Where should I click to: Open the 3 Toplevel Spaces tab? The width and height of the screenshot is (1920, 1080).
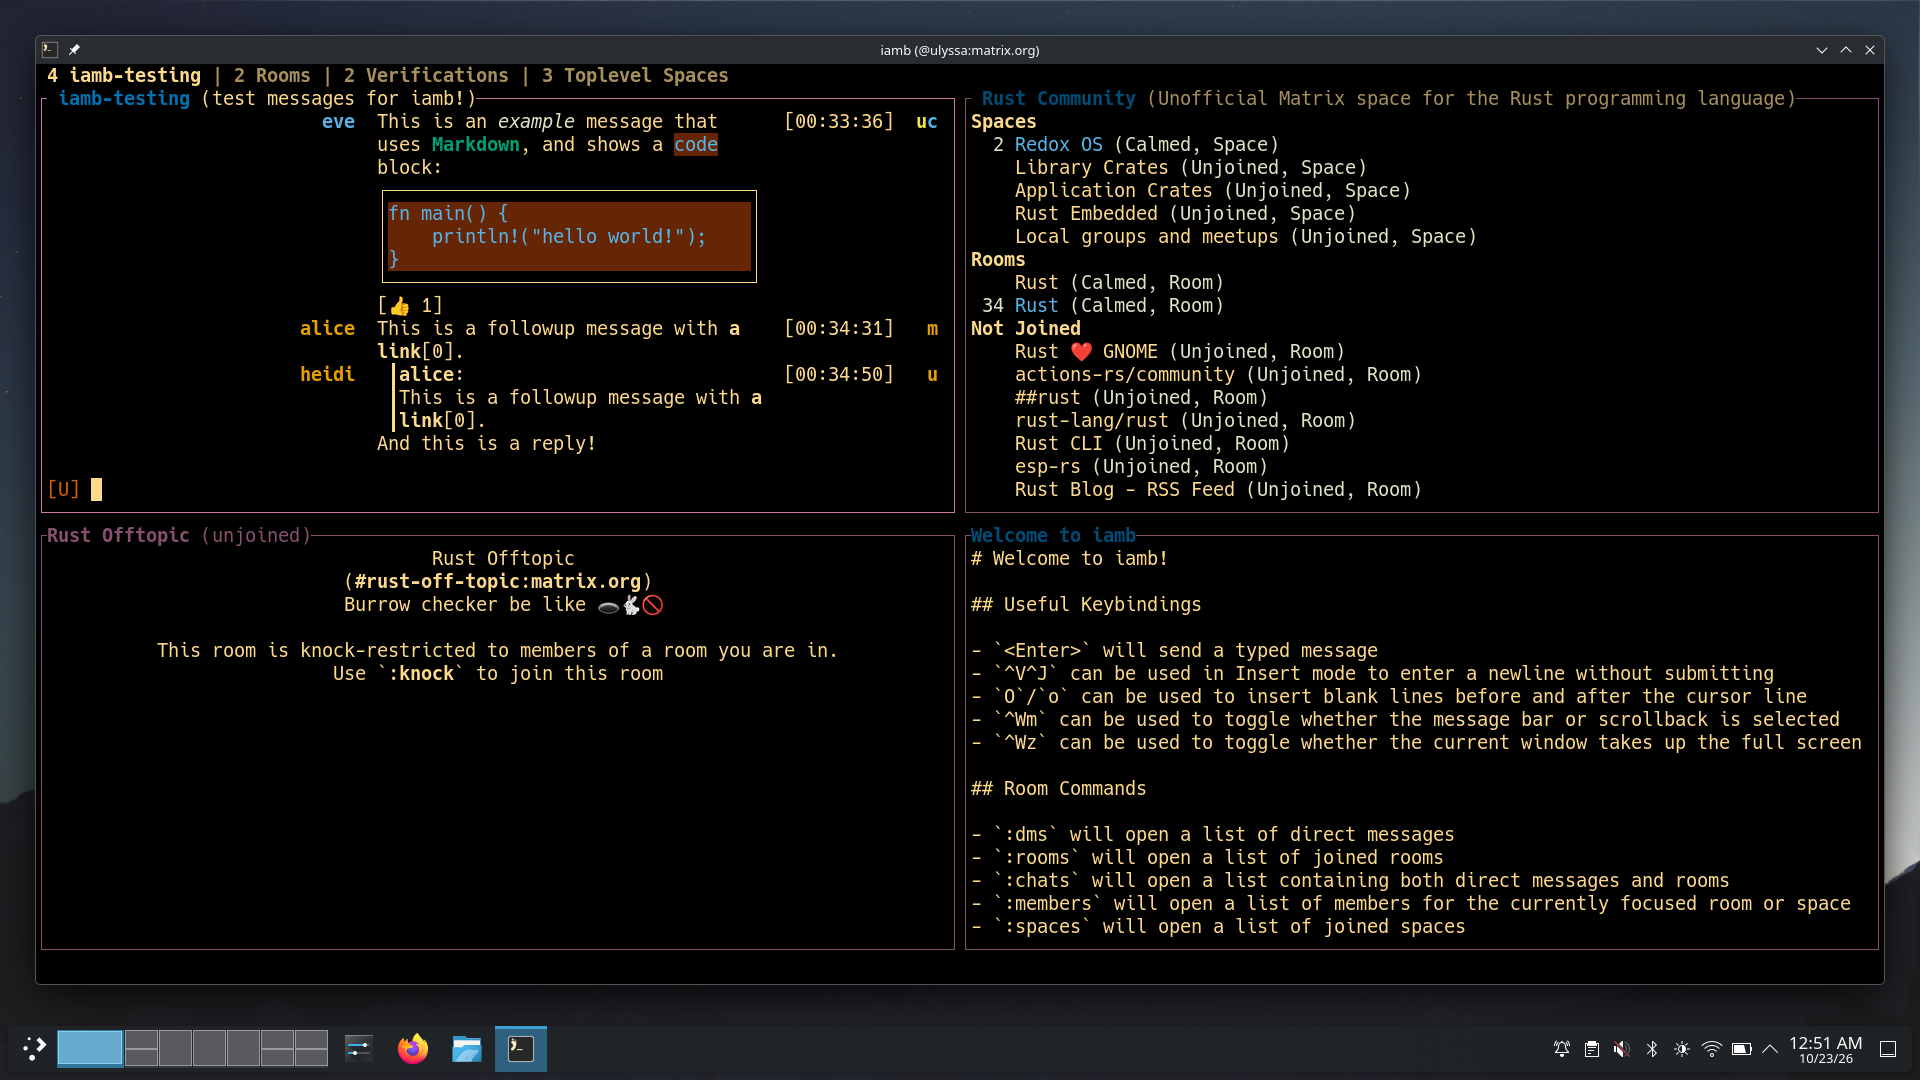pos(635,75)
